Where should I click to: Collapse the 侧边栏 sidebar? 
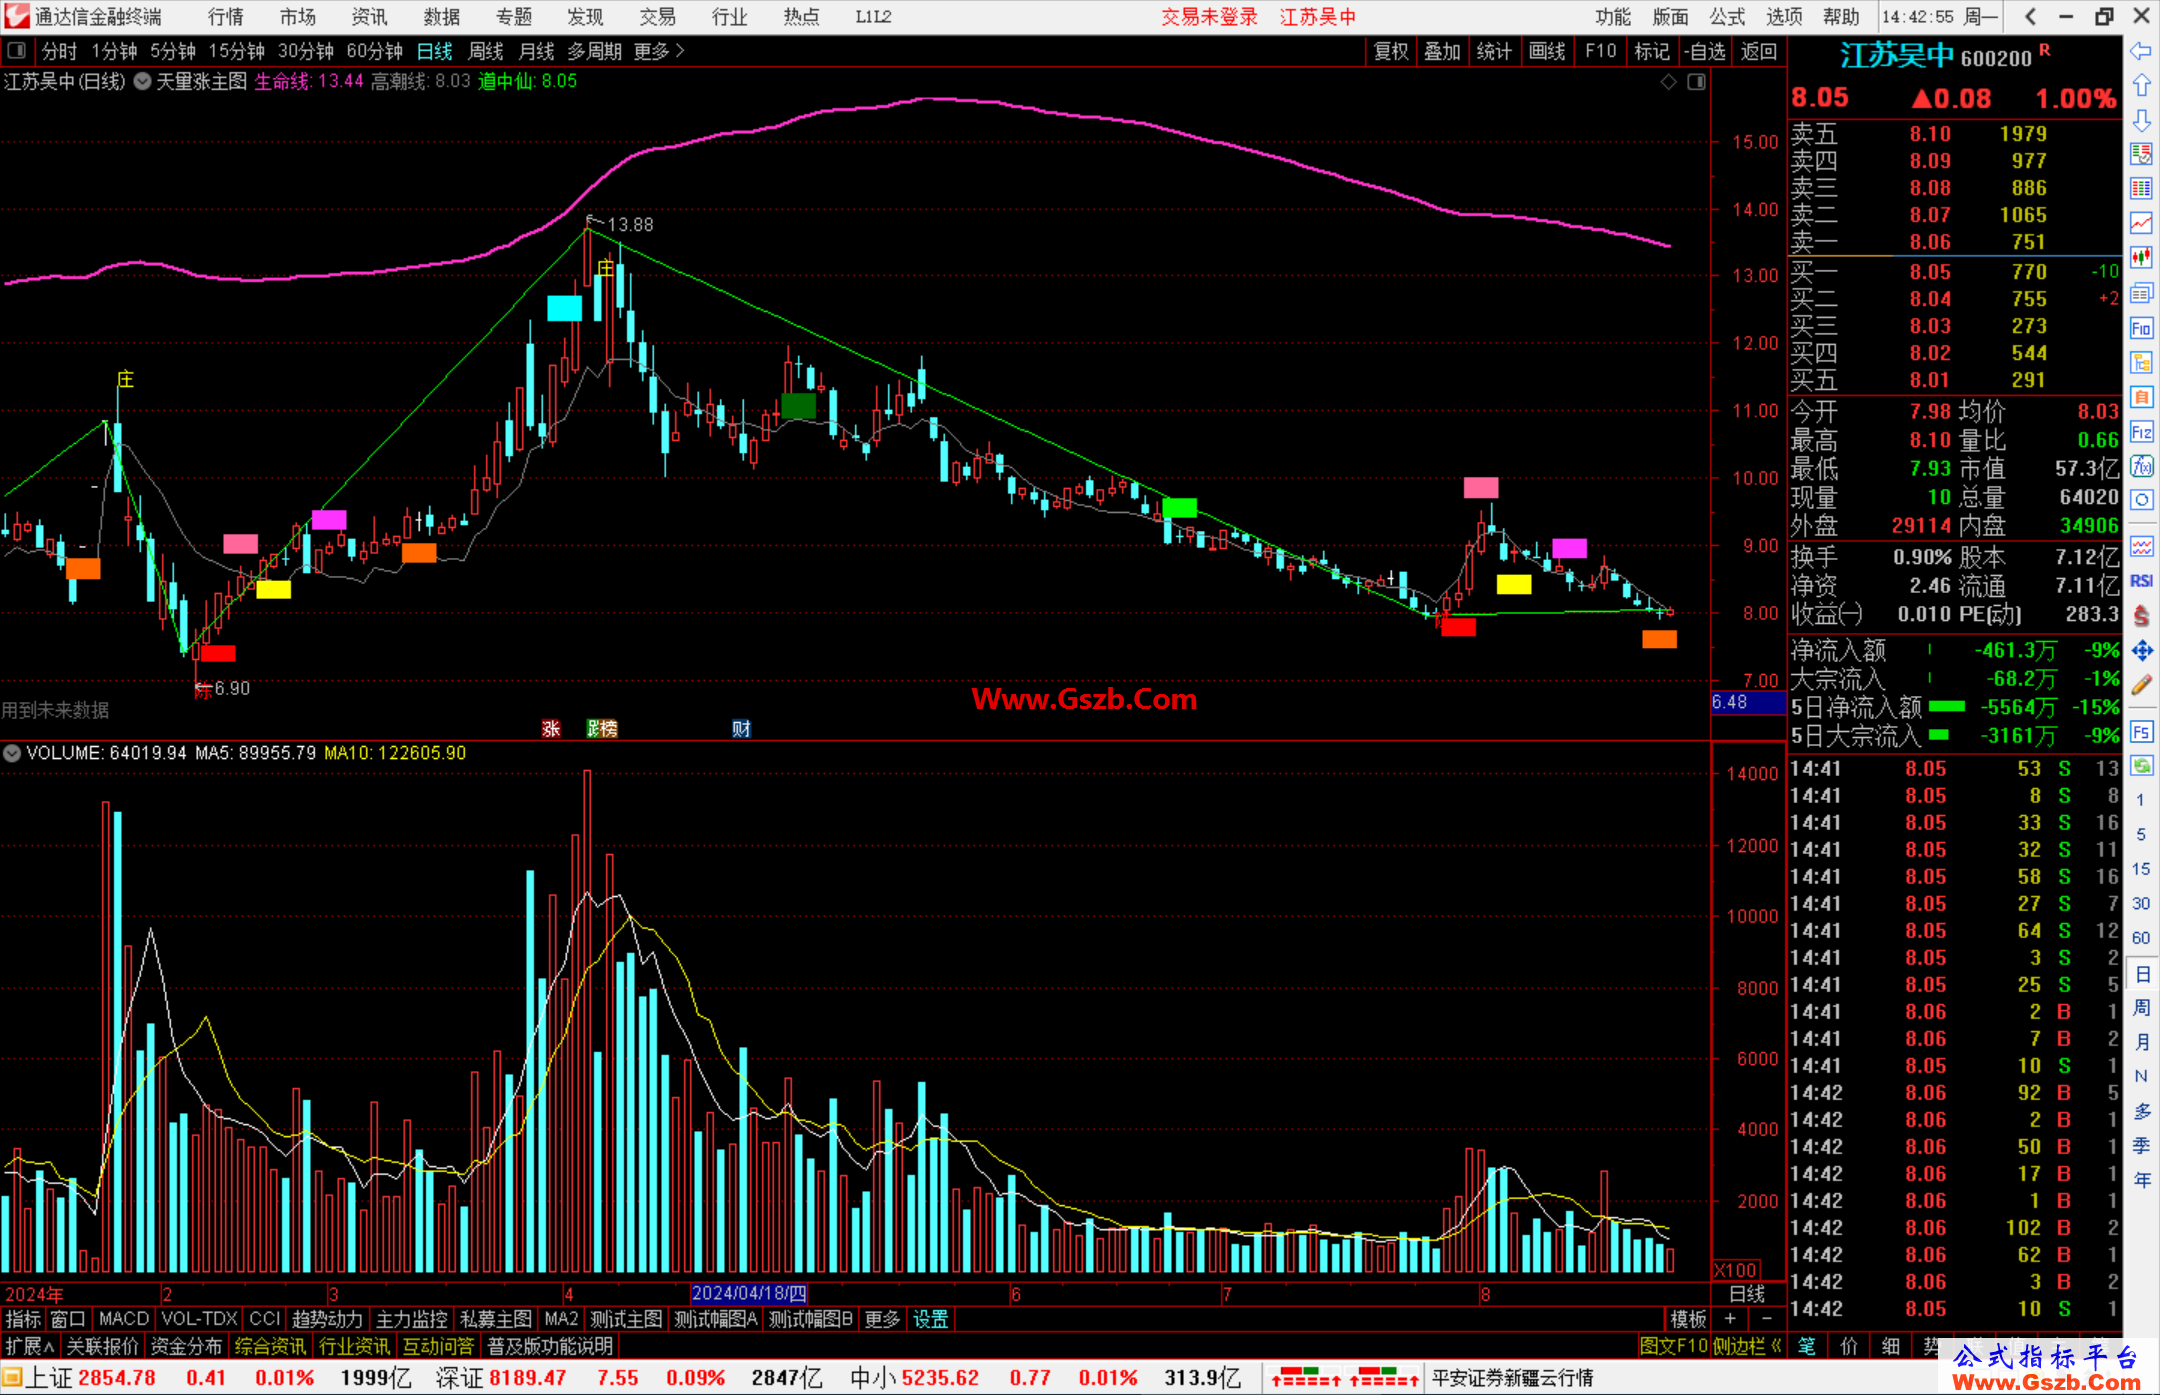click(x=1747, y=1346)
